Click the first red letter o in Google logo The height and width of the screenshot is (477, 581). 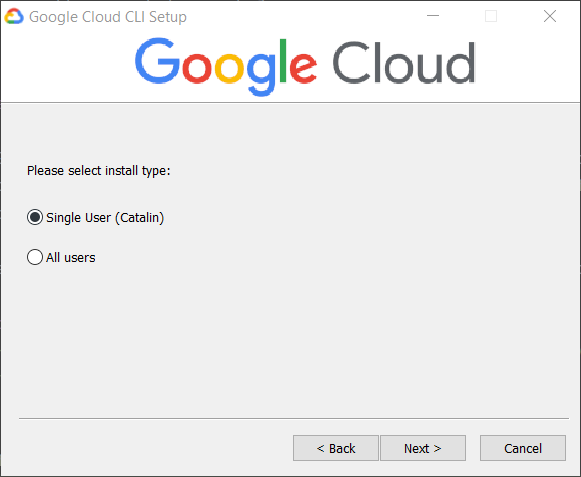tap(197, 68)
